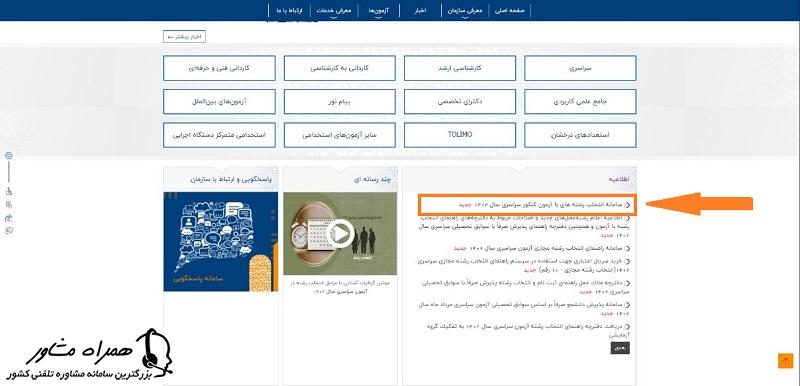Image resolution: width=800 pixels, height=386 pixels.
Task: Expand the آزمون‌ها dropdown menu
Action: point(379,11)
